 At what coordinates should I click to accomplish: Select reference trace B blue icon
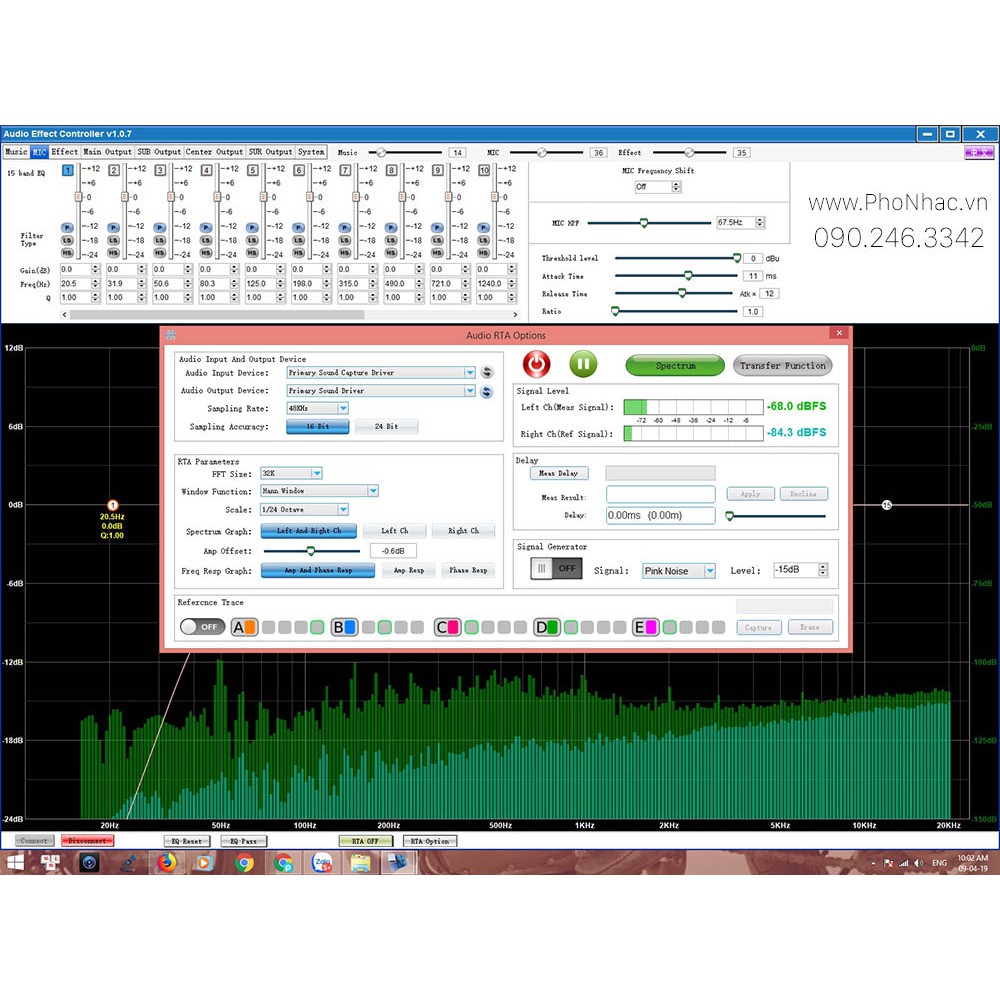click(x=344, y=627)
